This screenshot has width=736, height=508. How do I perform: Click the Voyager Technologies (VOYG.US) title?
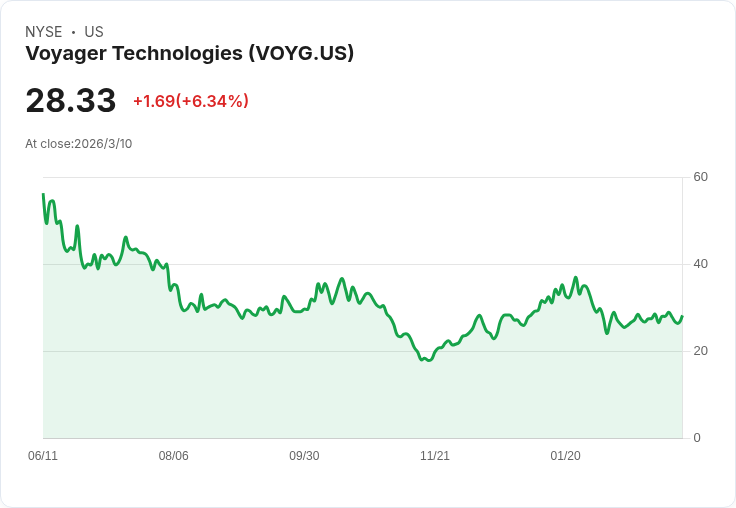pos(189,53)
